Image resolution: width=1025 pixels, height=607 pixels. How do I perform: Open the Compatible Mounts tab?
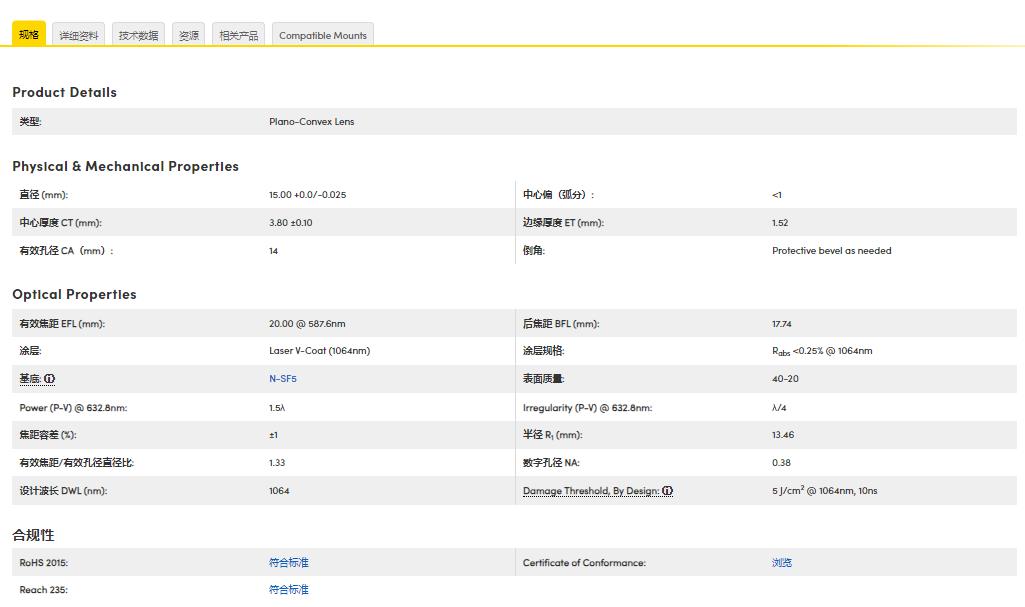[x=322, y=36]
